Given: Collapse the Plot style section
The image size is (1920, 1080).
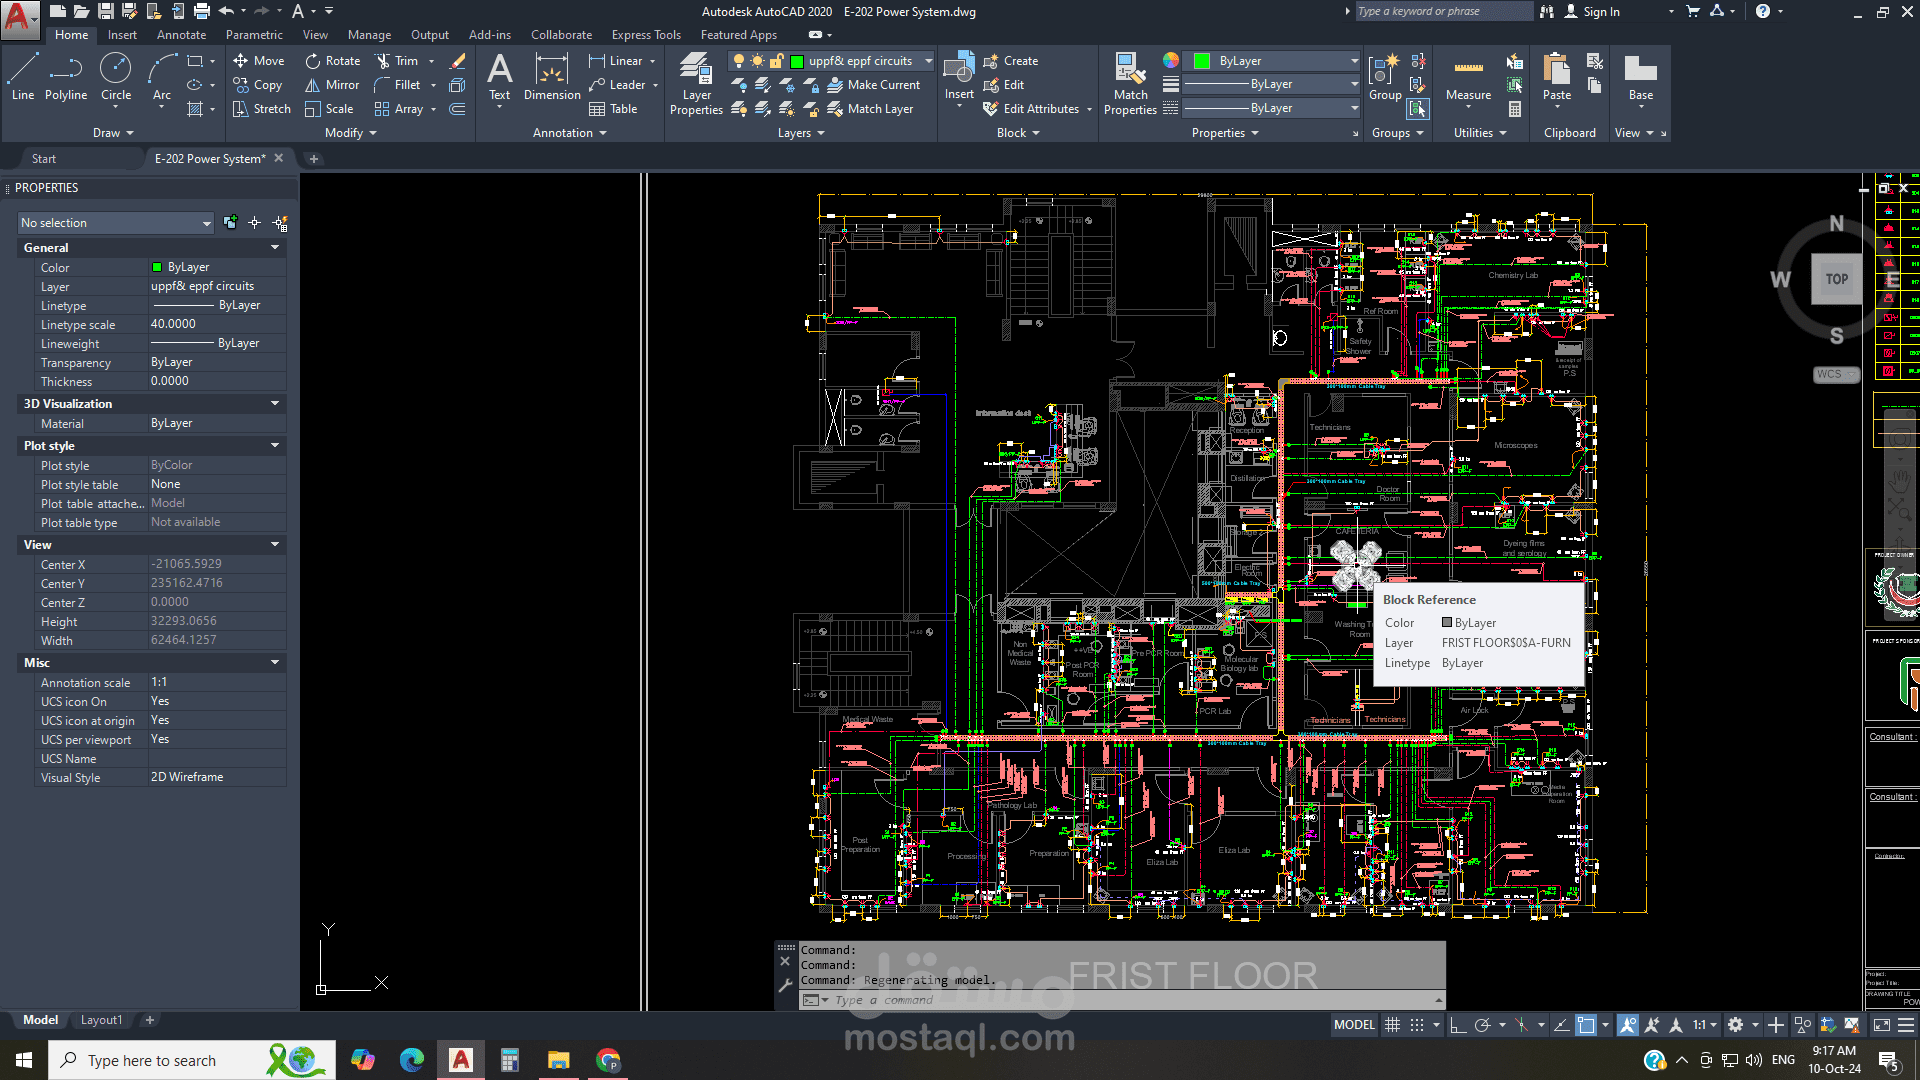Looking at the screenshot, I should pos(275,446).
